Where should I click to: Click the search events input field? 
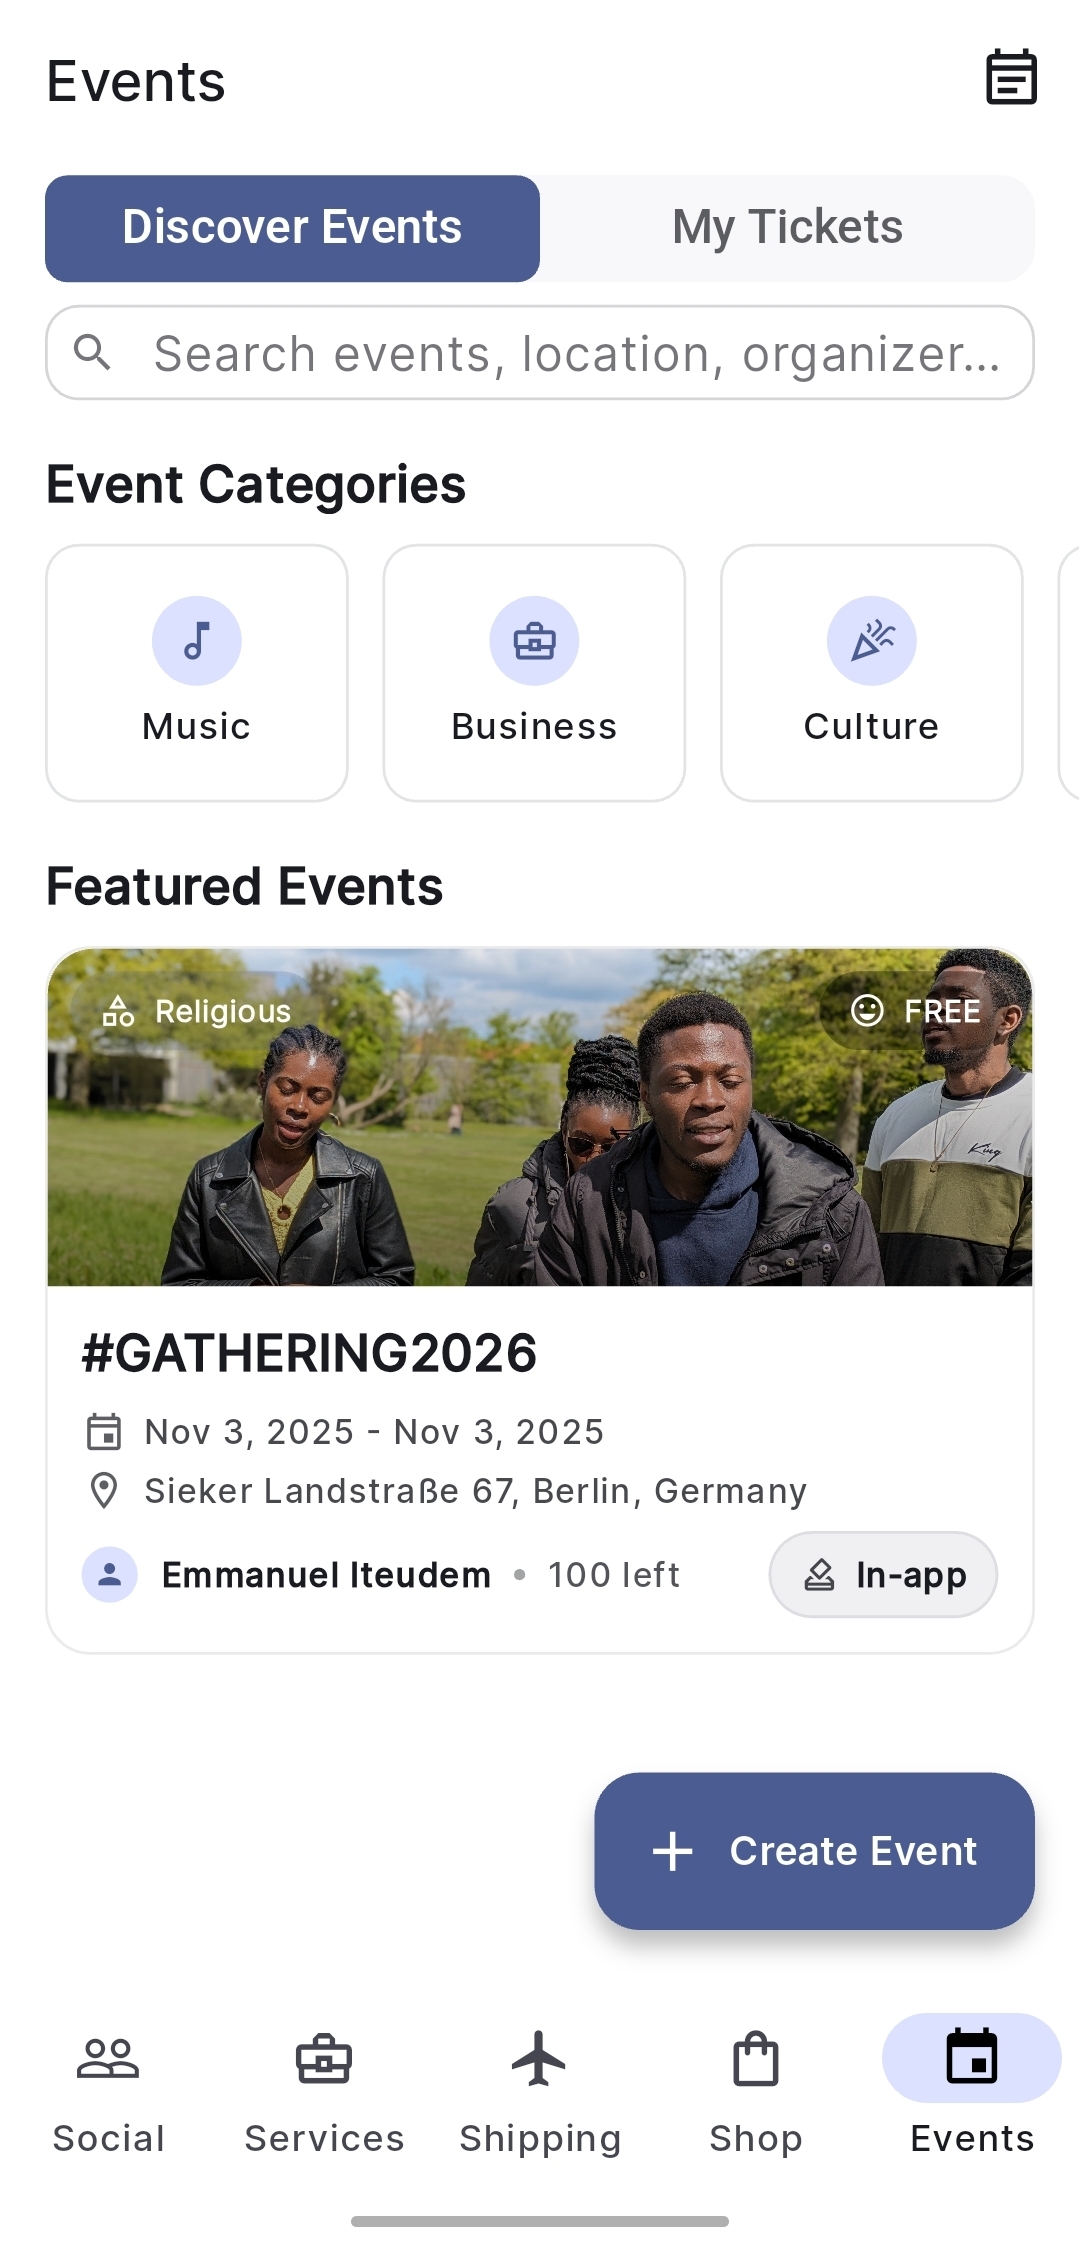tap(540, 352)
